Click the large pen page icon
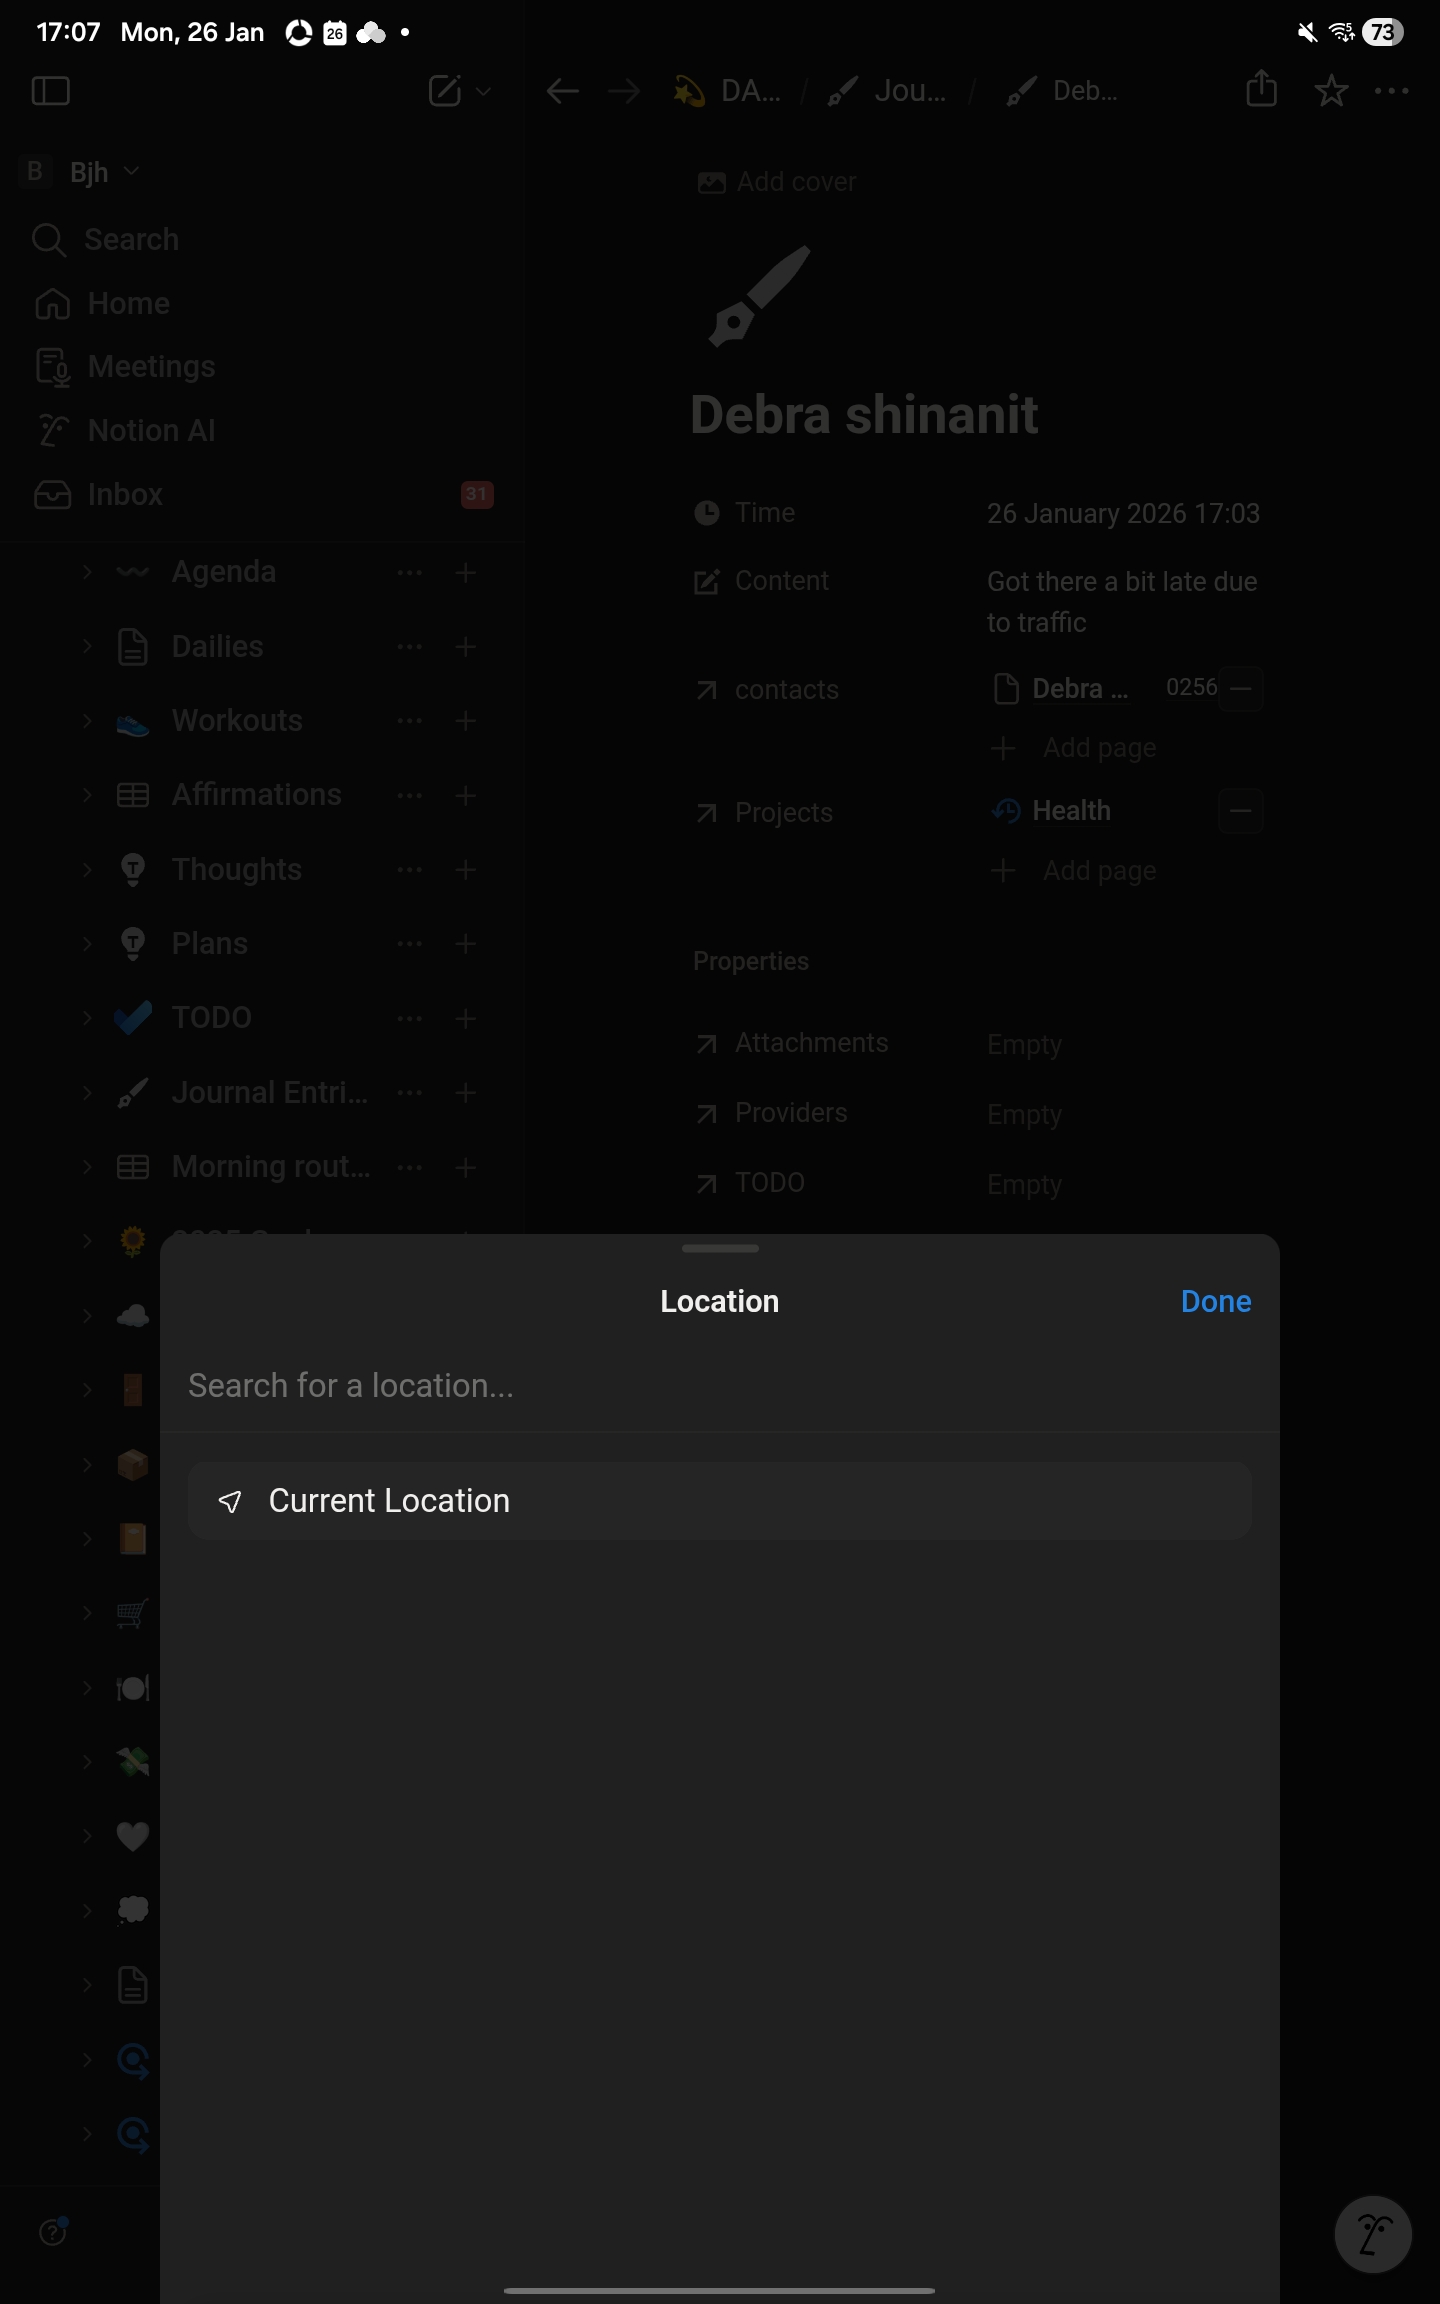This screenshot has width=1440, height=2304. [760, 297]
